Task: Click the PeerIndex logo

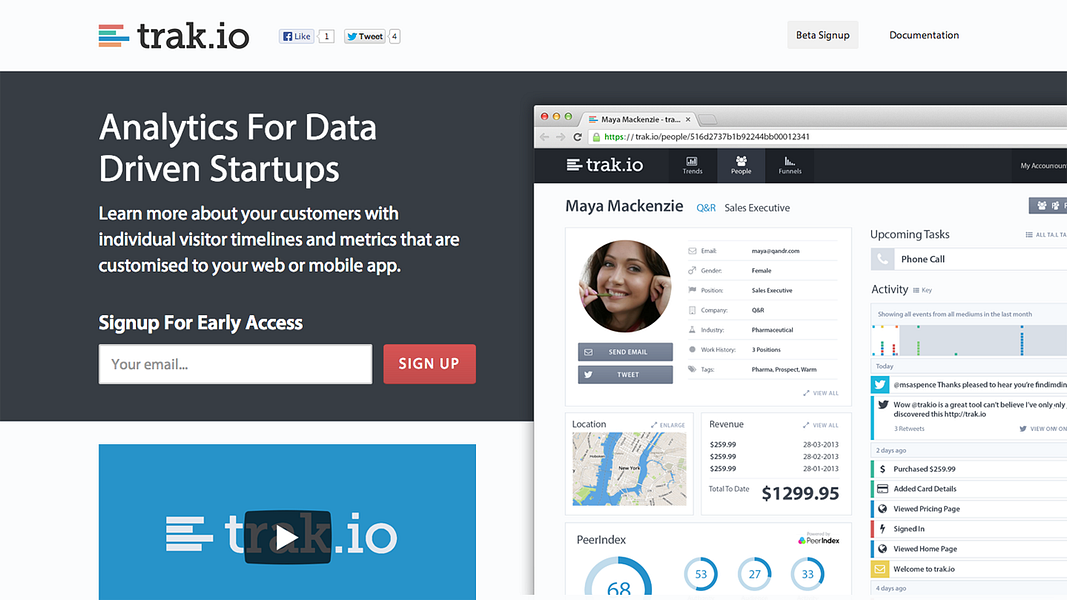Action: click(x=819, y=539)
